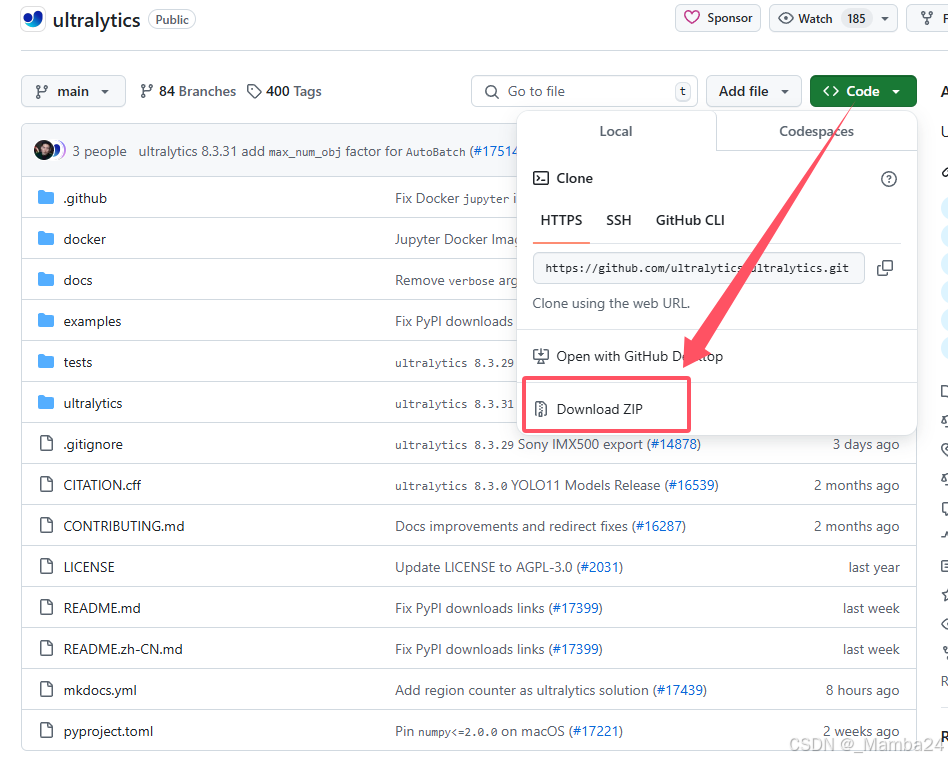The width and height of the screenshot is (948, 760).
Task: Click the file icon beside CITATION.cff
Action: click(x=46, y=484)
